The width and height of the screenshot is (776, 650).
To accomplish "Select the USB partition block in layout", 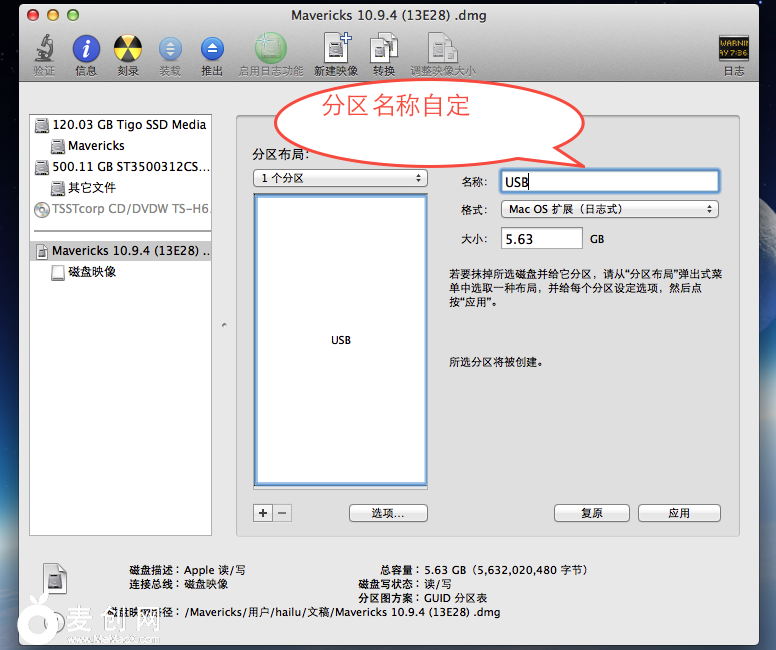I will [x=340, y=340].
